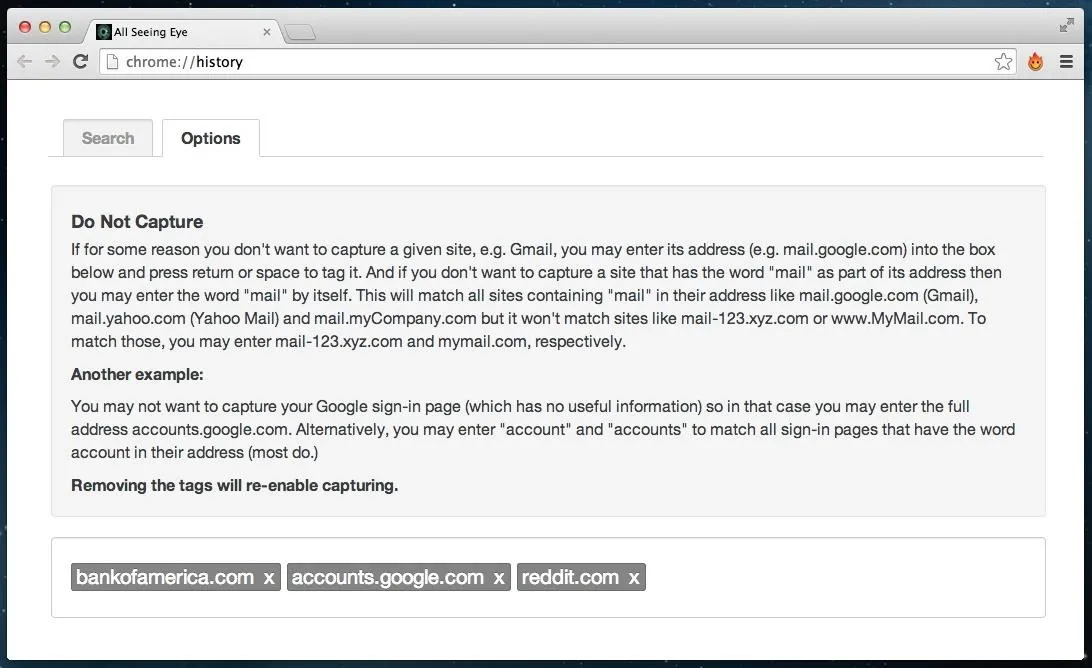Maximize the window with green button
Viewport: 1092px width, 668px height.
(x=65, y=27)
